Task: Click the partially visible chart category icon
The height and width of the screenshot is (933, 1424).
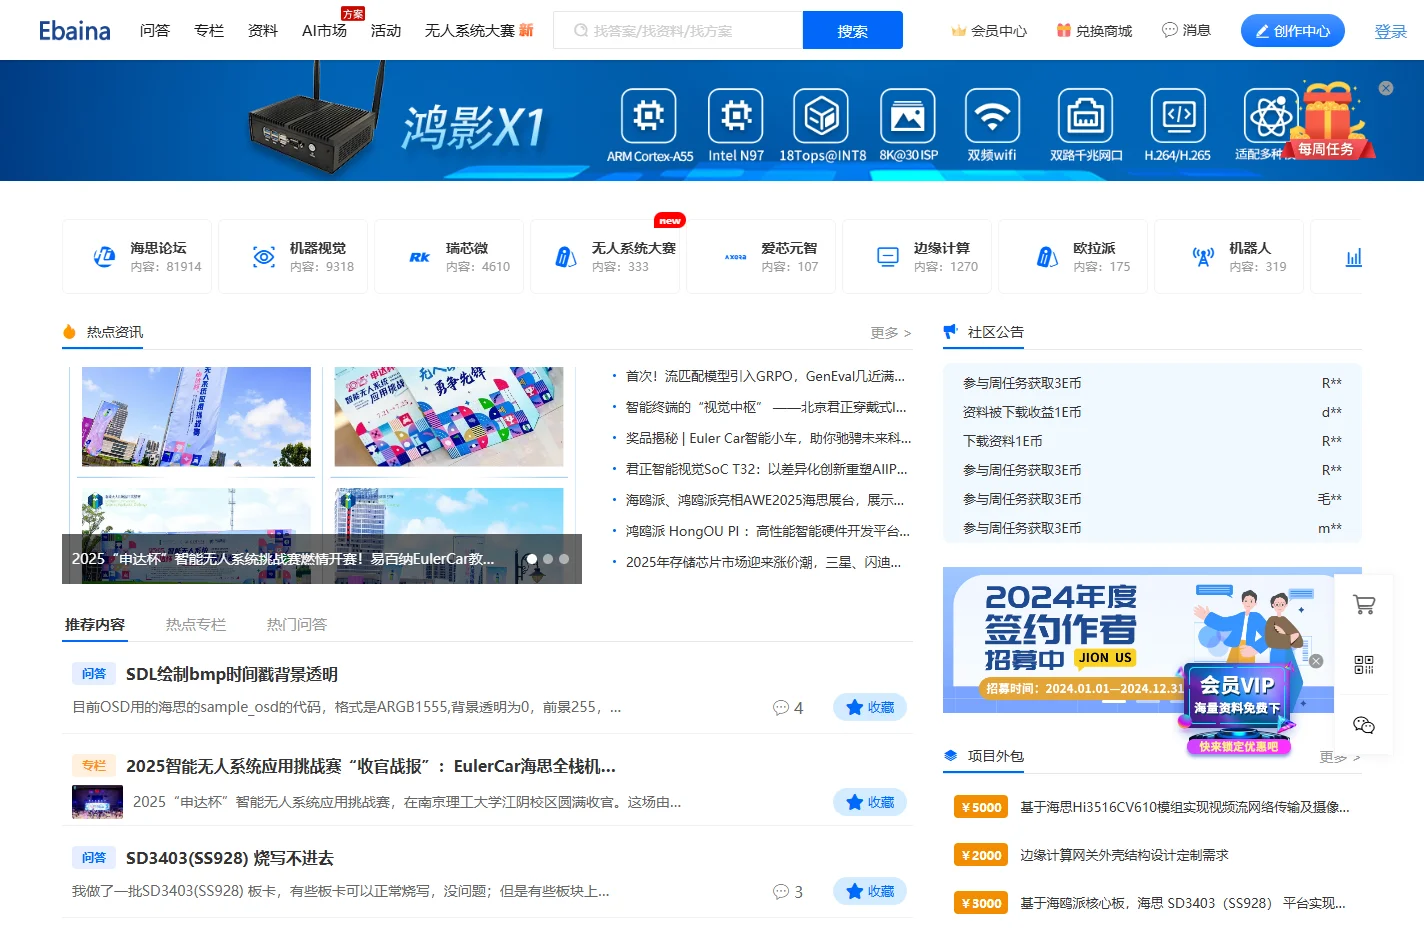Action: pyautogui.click(x=1353, y=257)
